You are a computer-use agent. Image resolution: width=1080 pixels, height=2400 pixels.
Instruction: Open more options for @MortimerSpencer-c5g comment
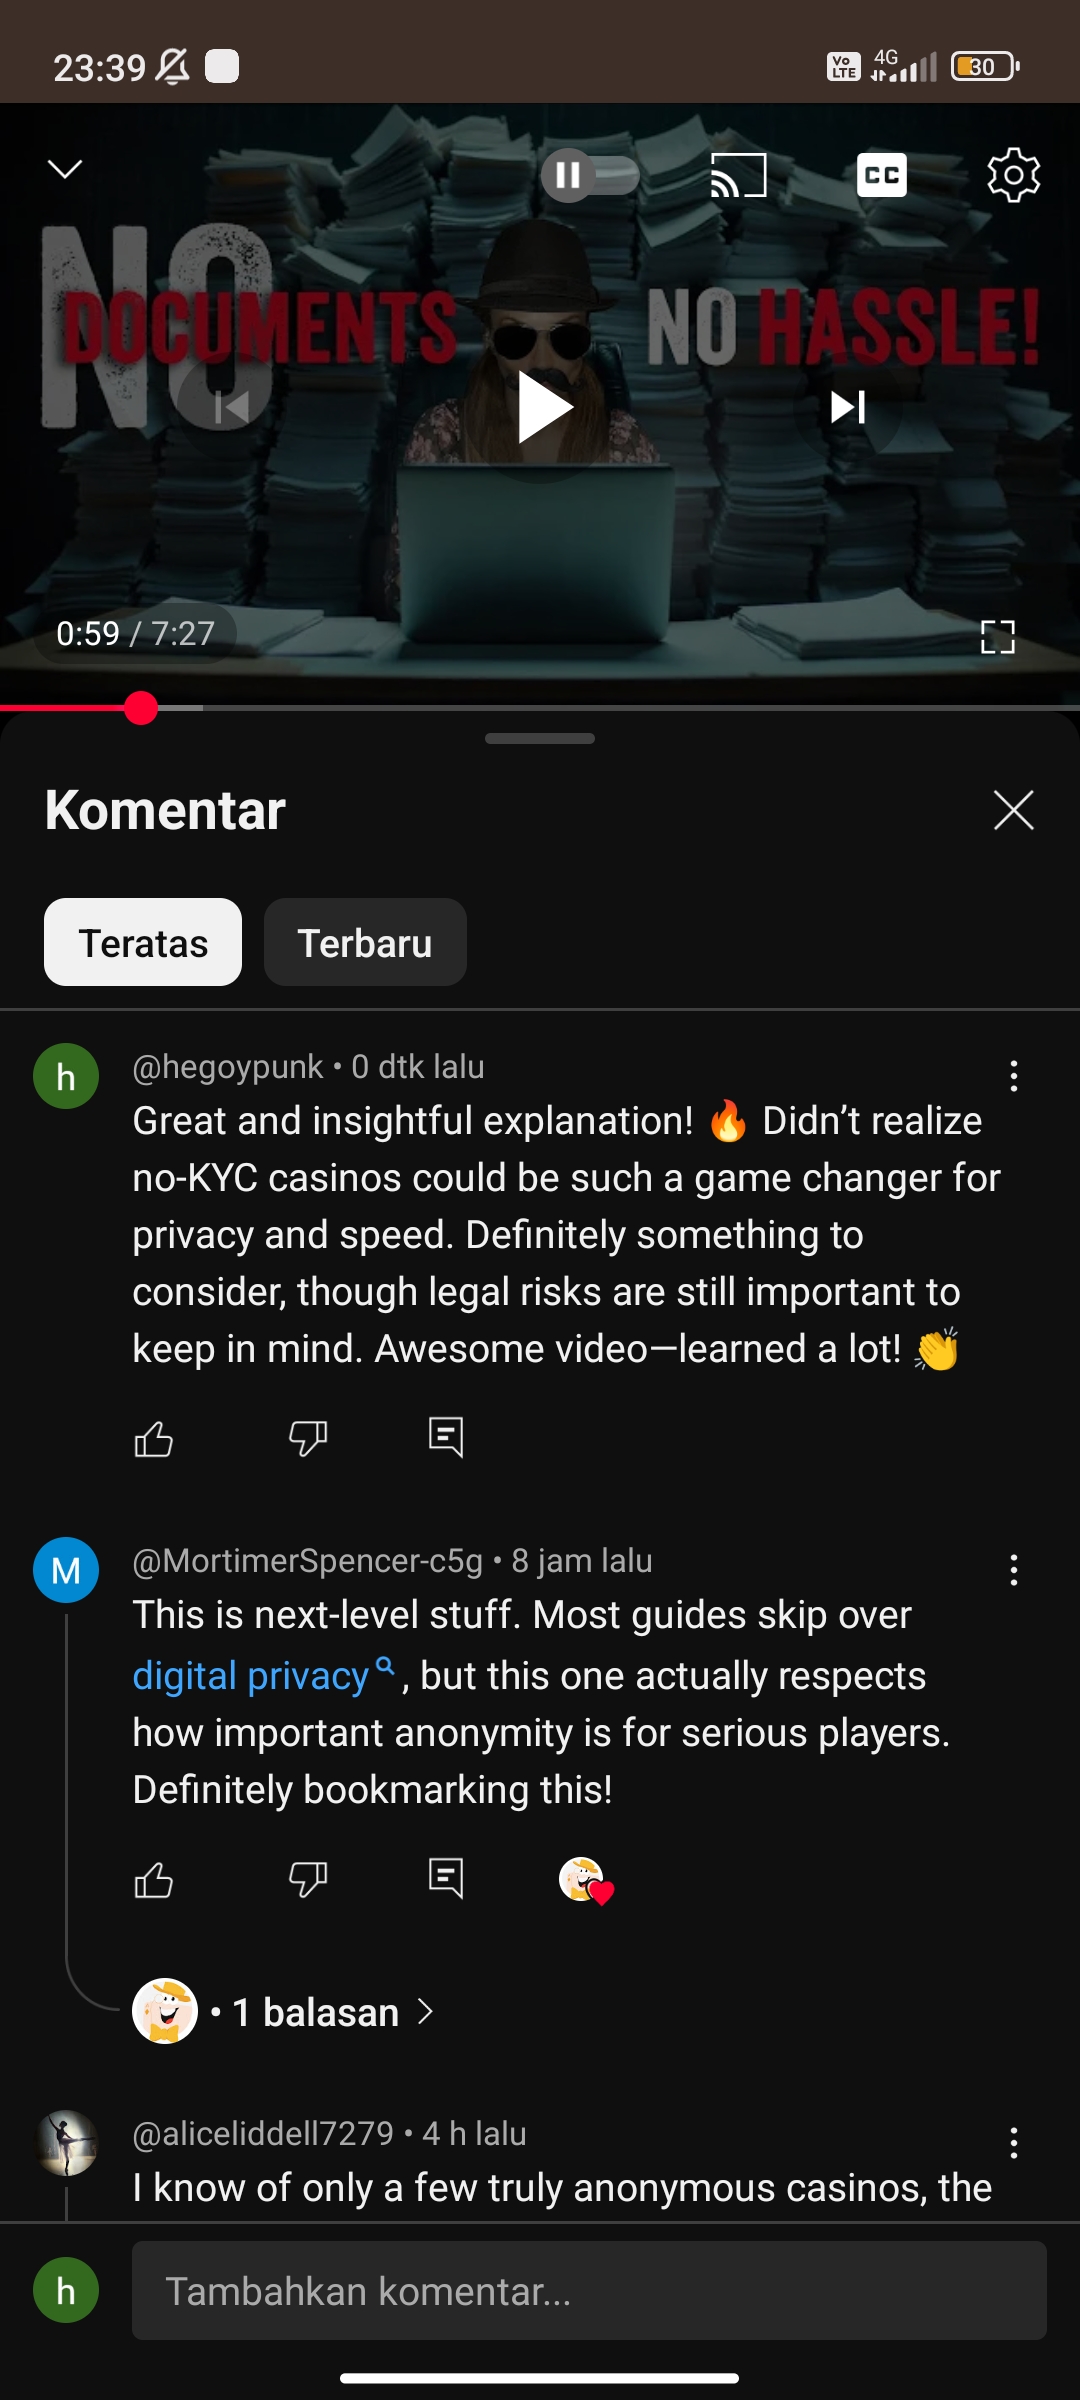[1013, 1570]
